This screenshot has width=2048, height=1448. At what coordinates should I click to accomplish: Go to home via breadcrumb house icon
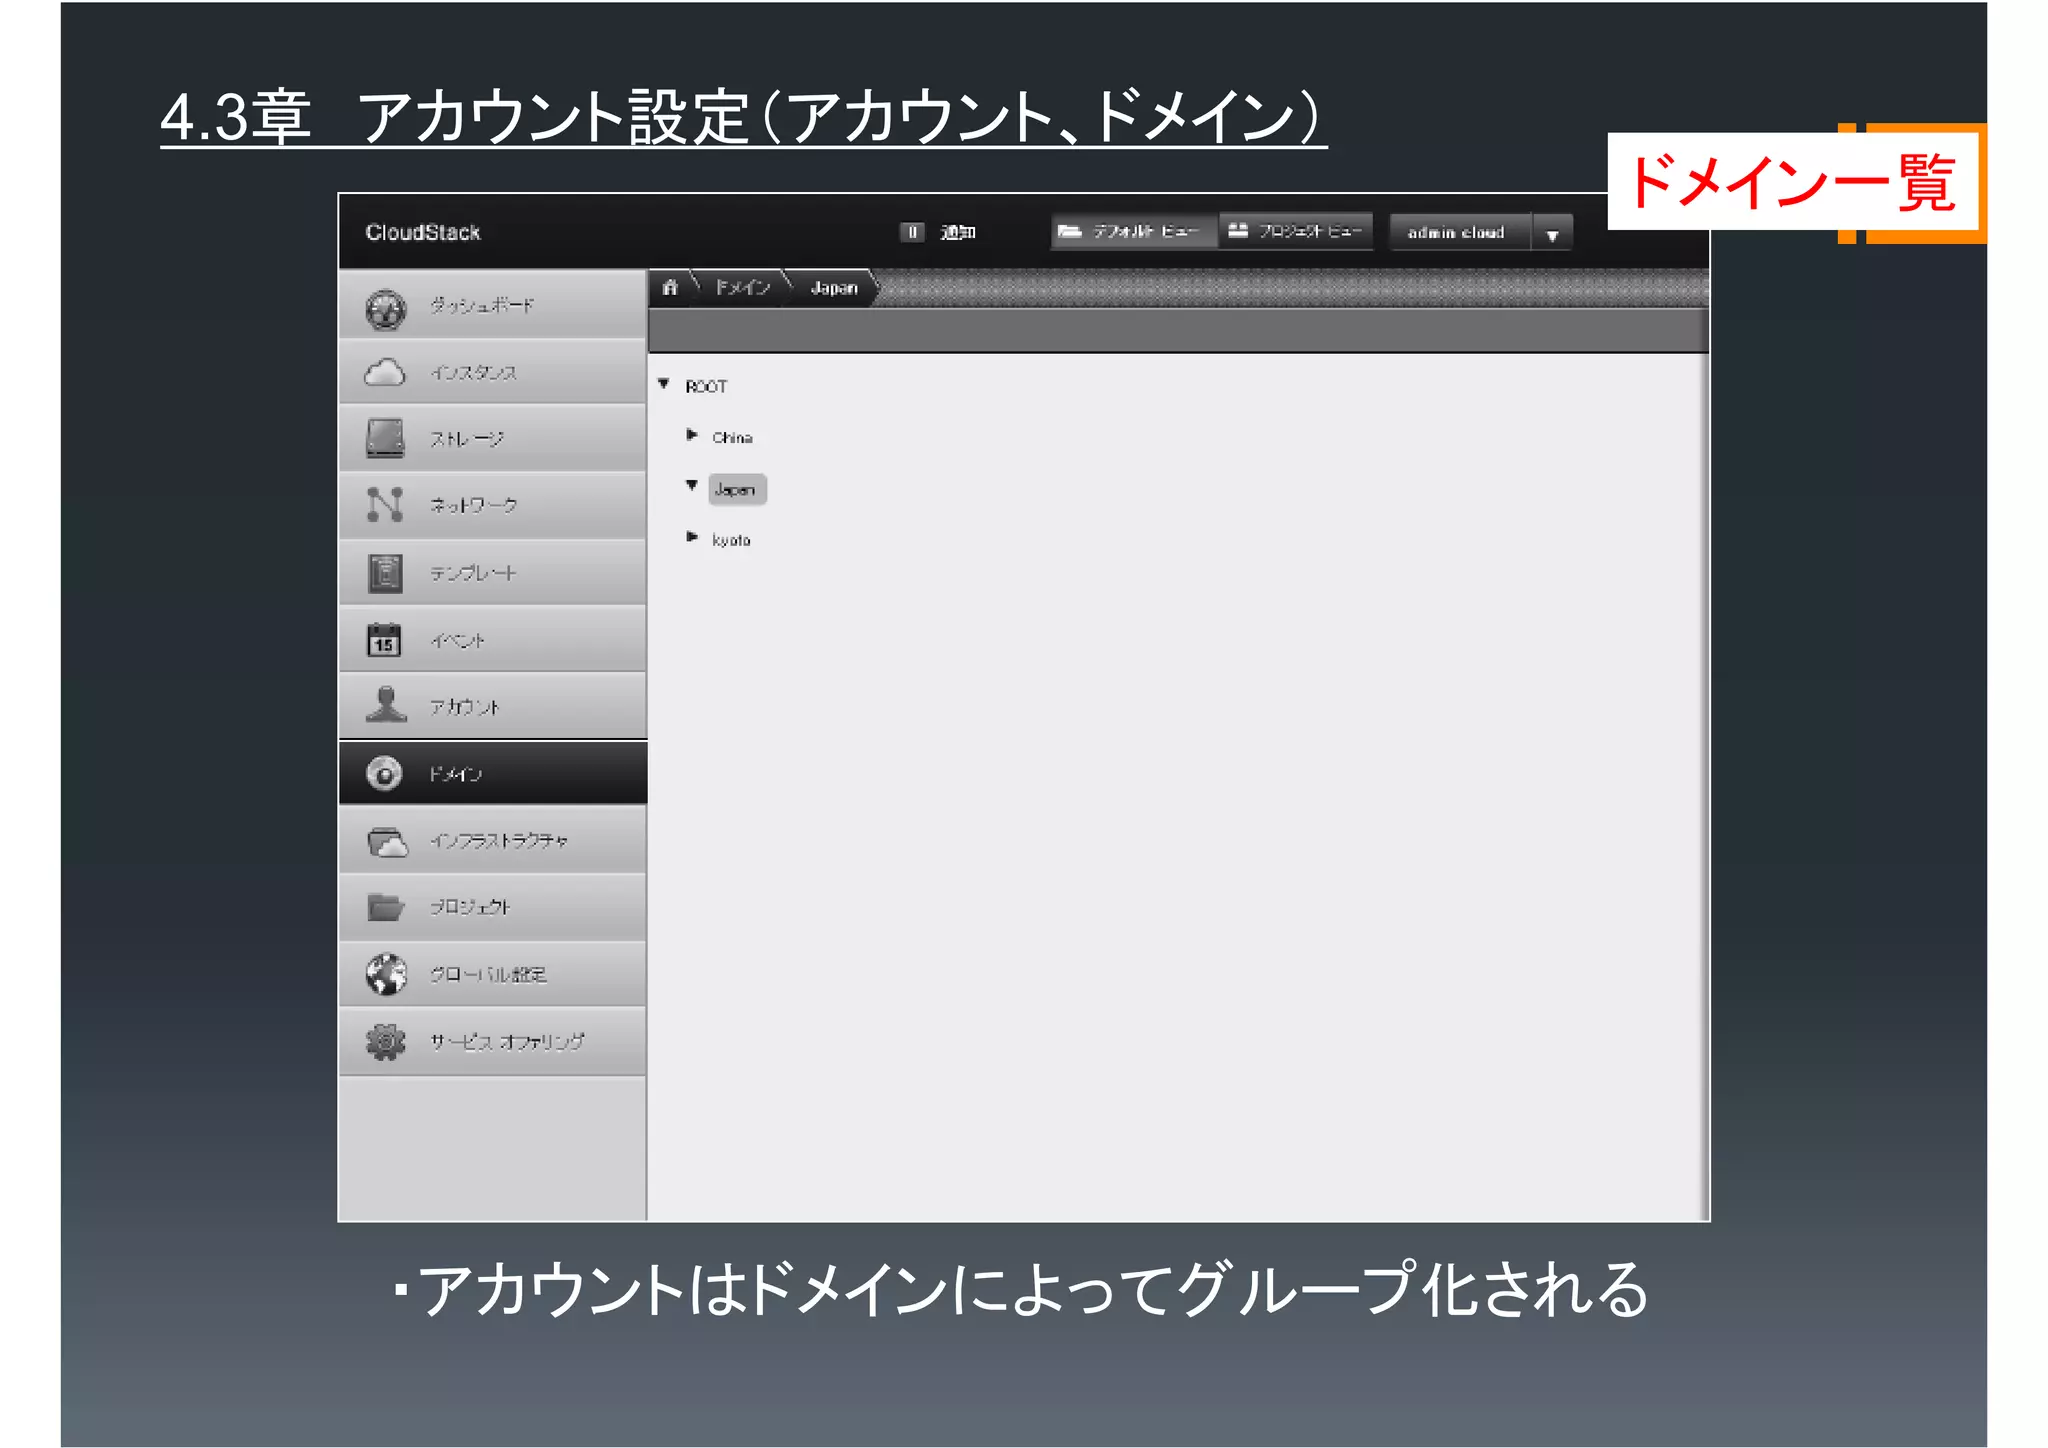(670, 288)
